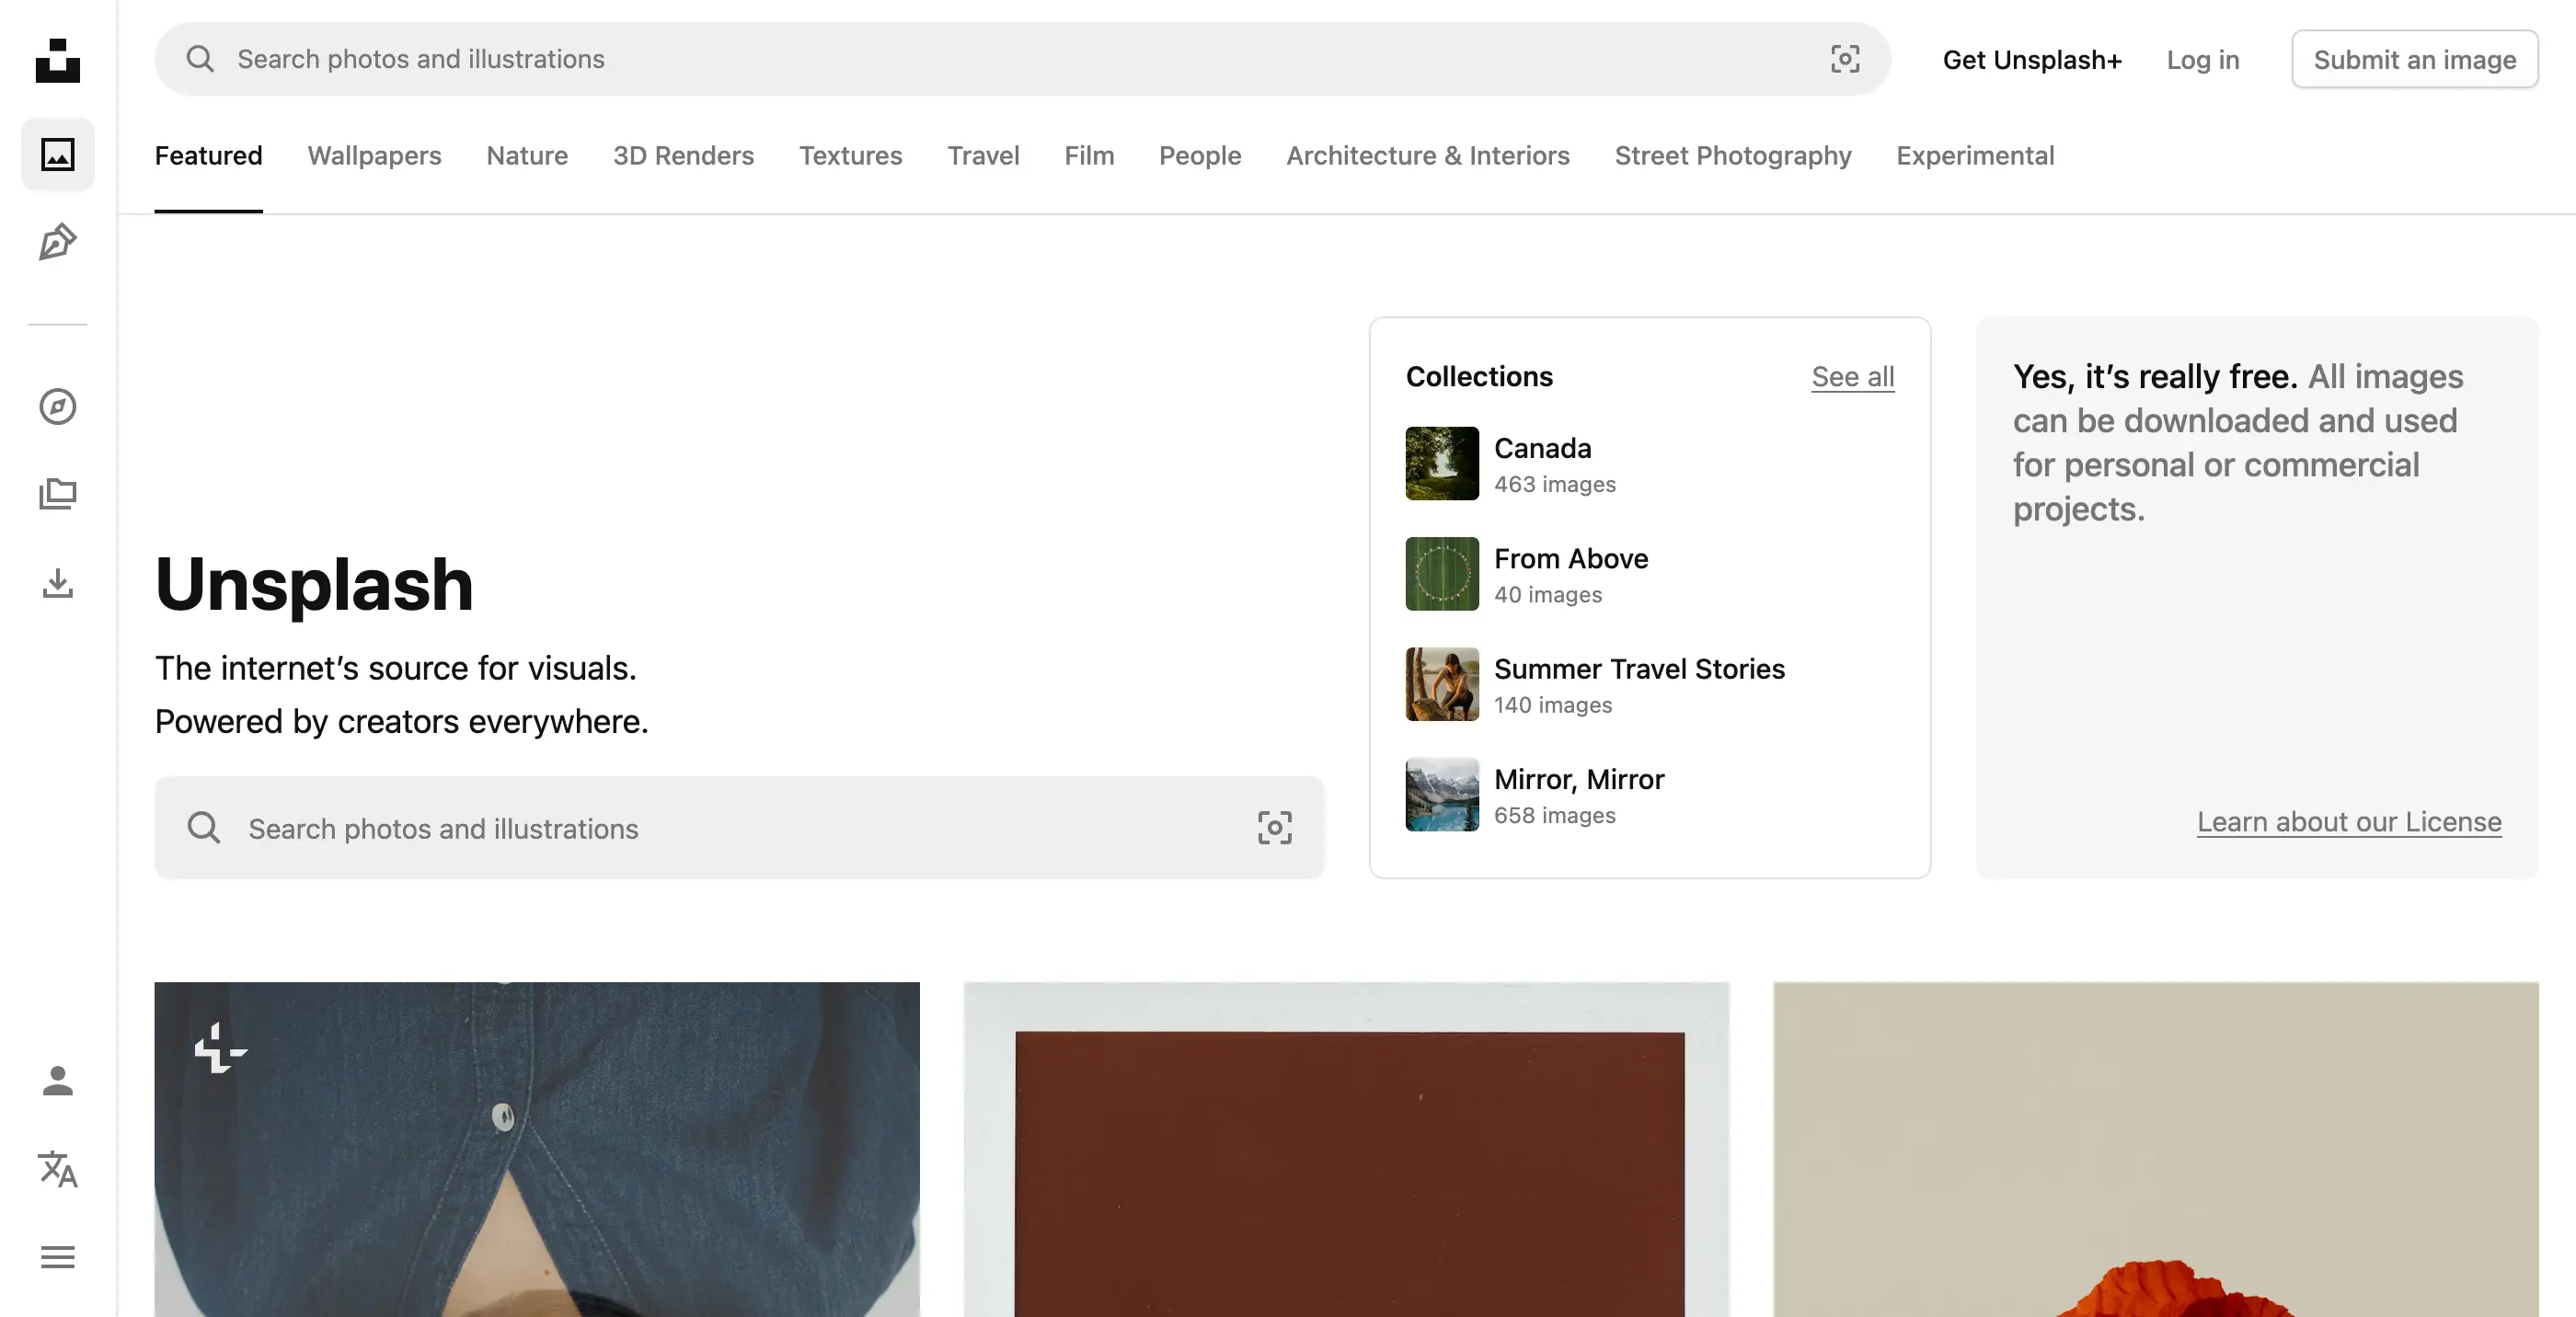Click the From Above collection thumbnail

[x=1442, y=573]
